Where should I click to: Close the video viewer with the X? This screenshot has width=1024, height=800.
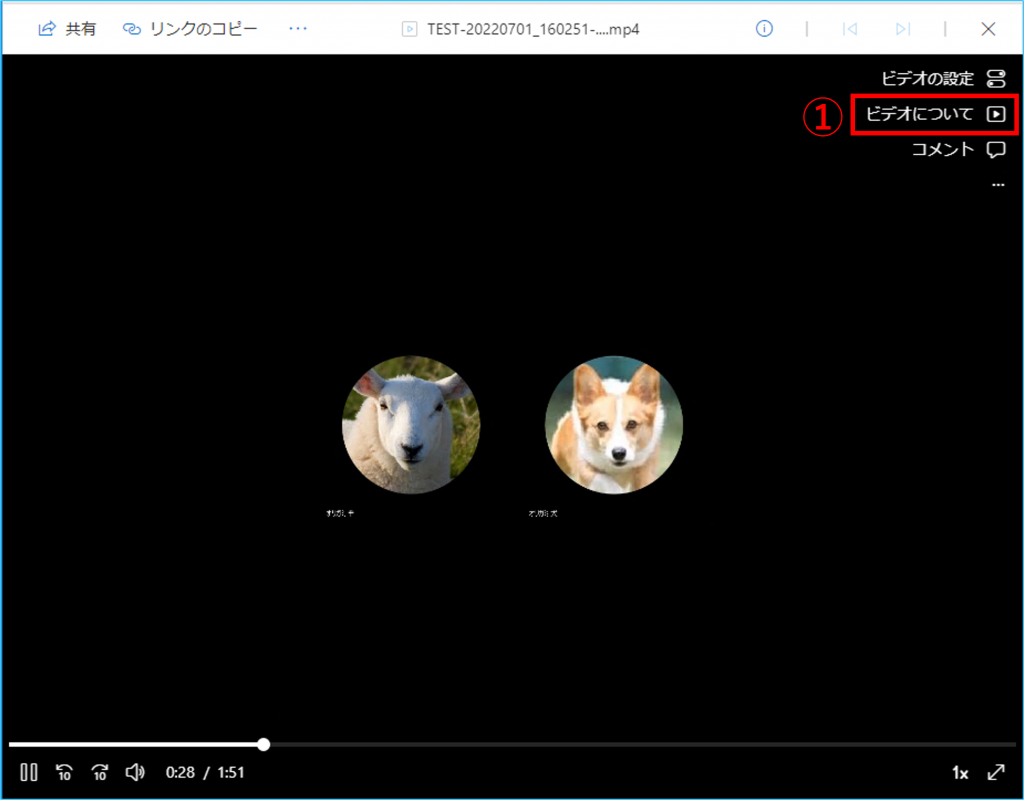point(988,29)
